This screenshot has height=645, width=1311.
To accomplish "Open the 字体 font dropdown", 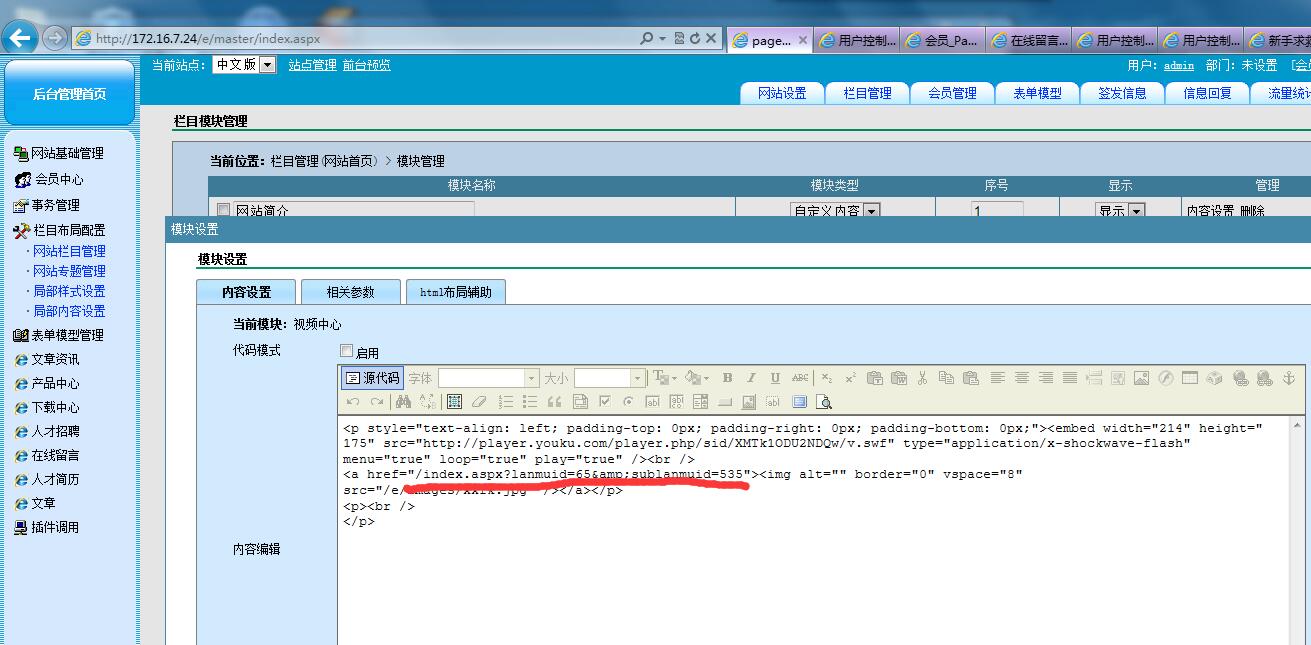I will [x=531, y=378].
